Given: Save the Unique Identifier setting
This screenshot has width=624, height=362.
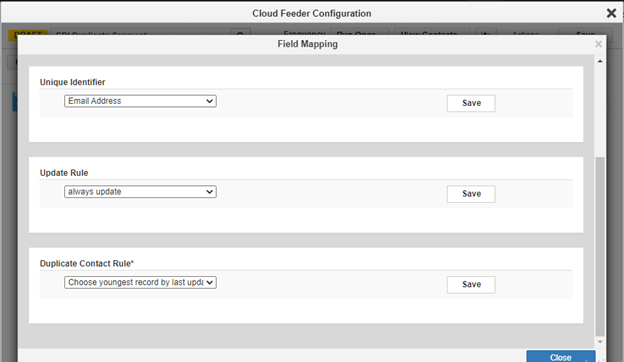Looking at the screenshot, I should [471, 103].
